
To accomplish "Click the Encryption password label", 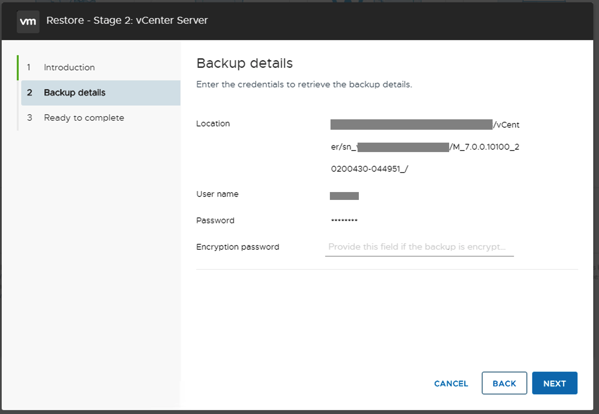I will point(238,247).
